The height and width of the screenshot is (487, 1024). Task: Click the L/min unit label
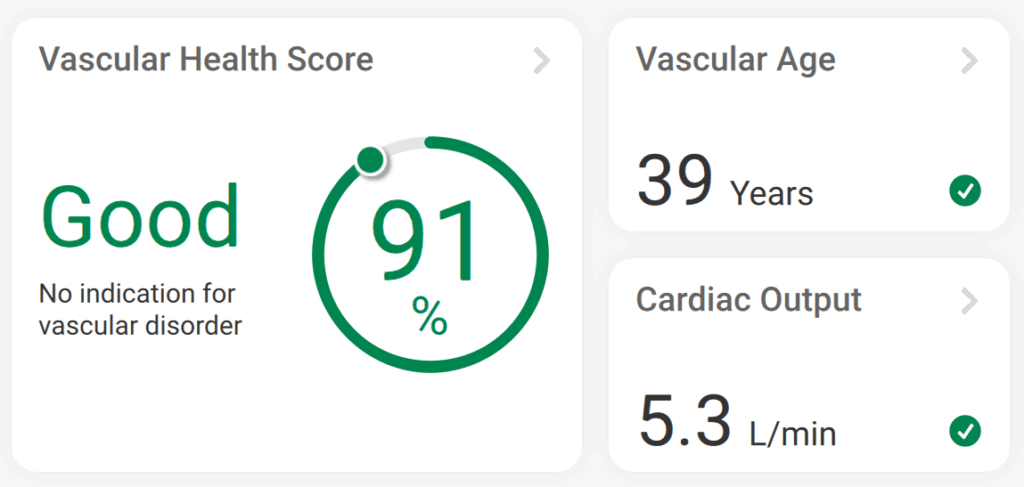pyautogui.click(x=792, y=433)
